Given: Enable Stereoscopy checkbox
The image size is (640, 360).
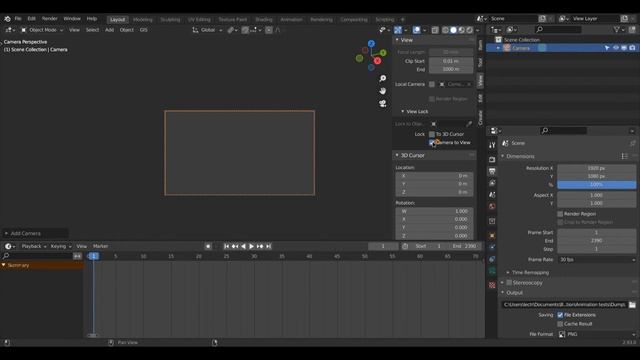Looking at the screenshot, I should click(x=509, y=282).
